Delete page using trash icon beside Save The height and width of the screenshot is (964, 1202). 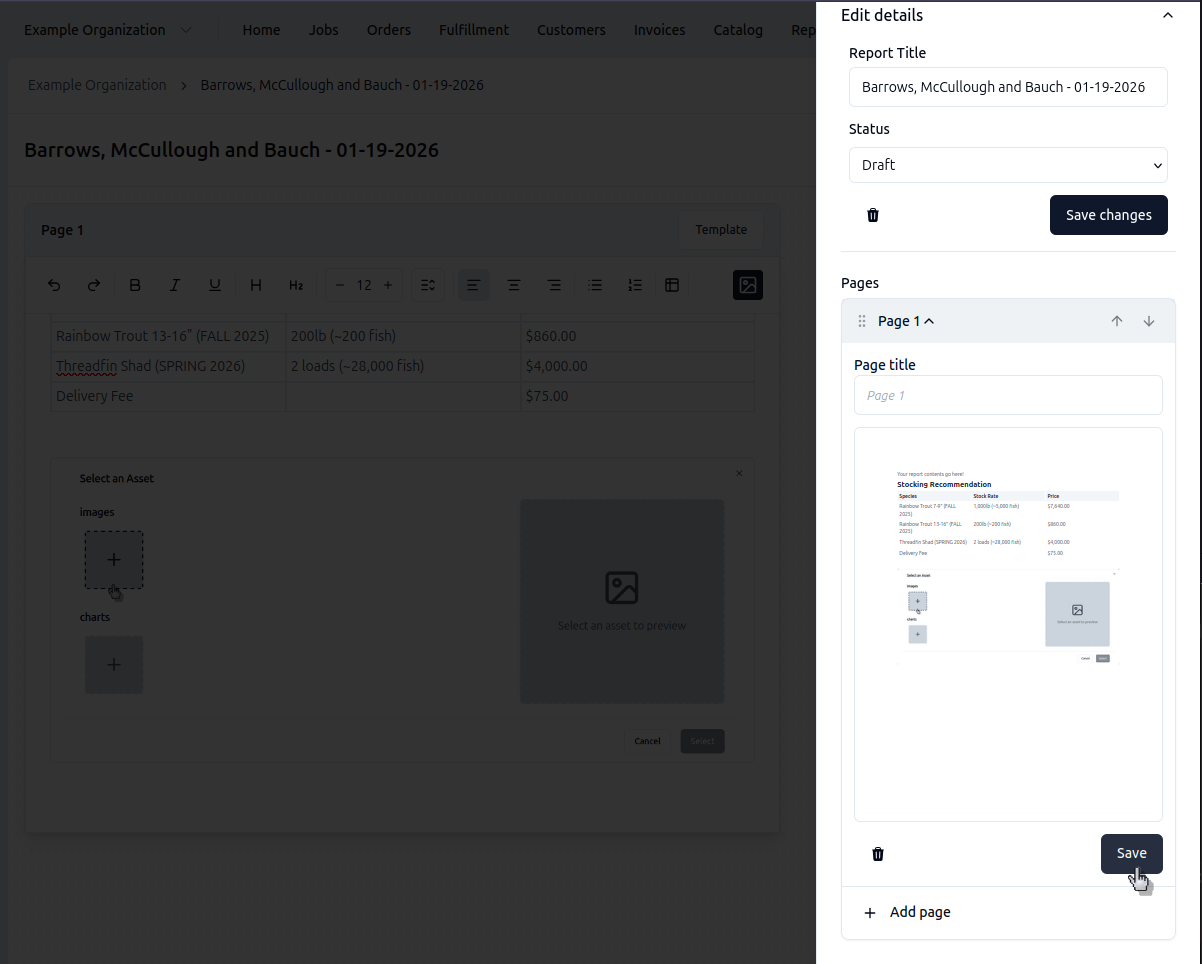click(x=878, y=854)
